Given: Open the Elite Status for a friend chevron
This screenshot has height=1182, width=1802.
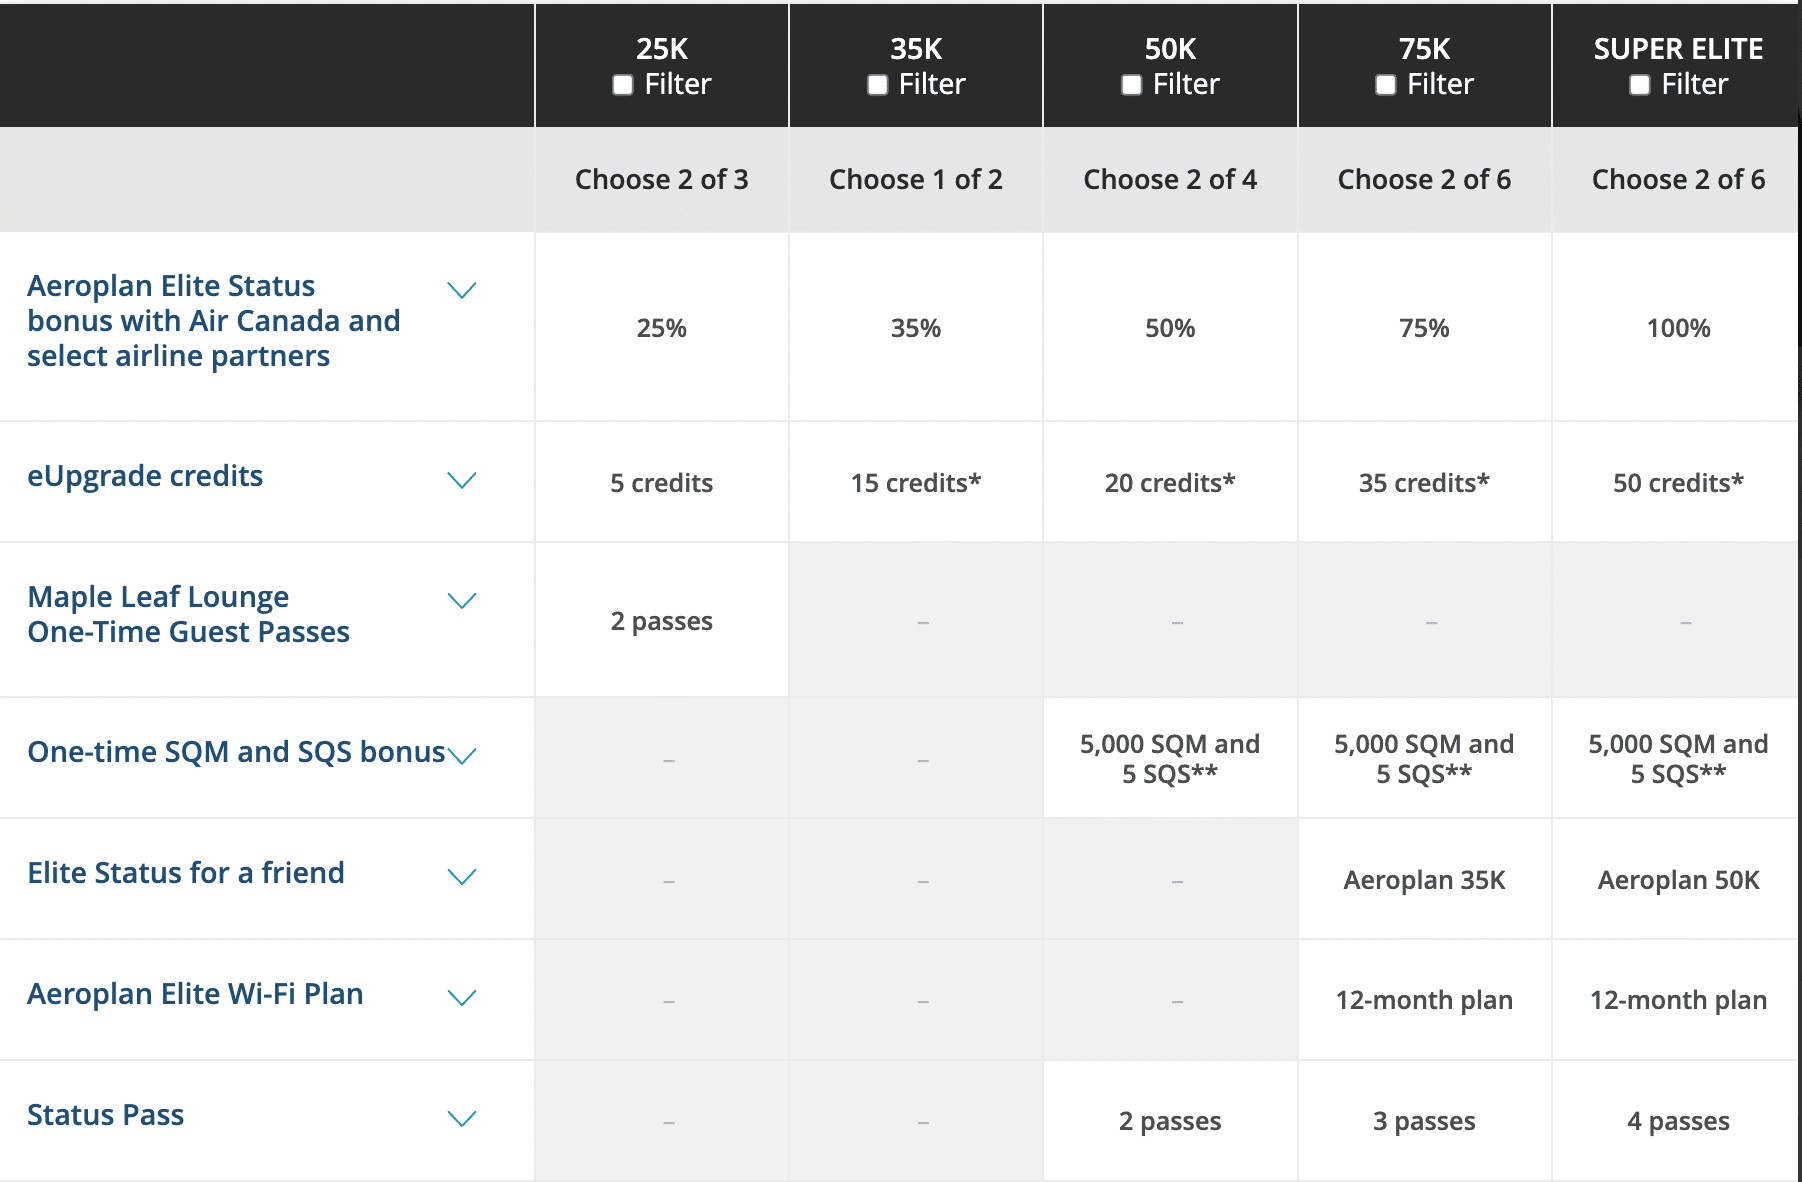Looking at the screenshot, I should (461, 877).
